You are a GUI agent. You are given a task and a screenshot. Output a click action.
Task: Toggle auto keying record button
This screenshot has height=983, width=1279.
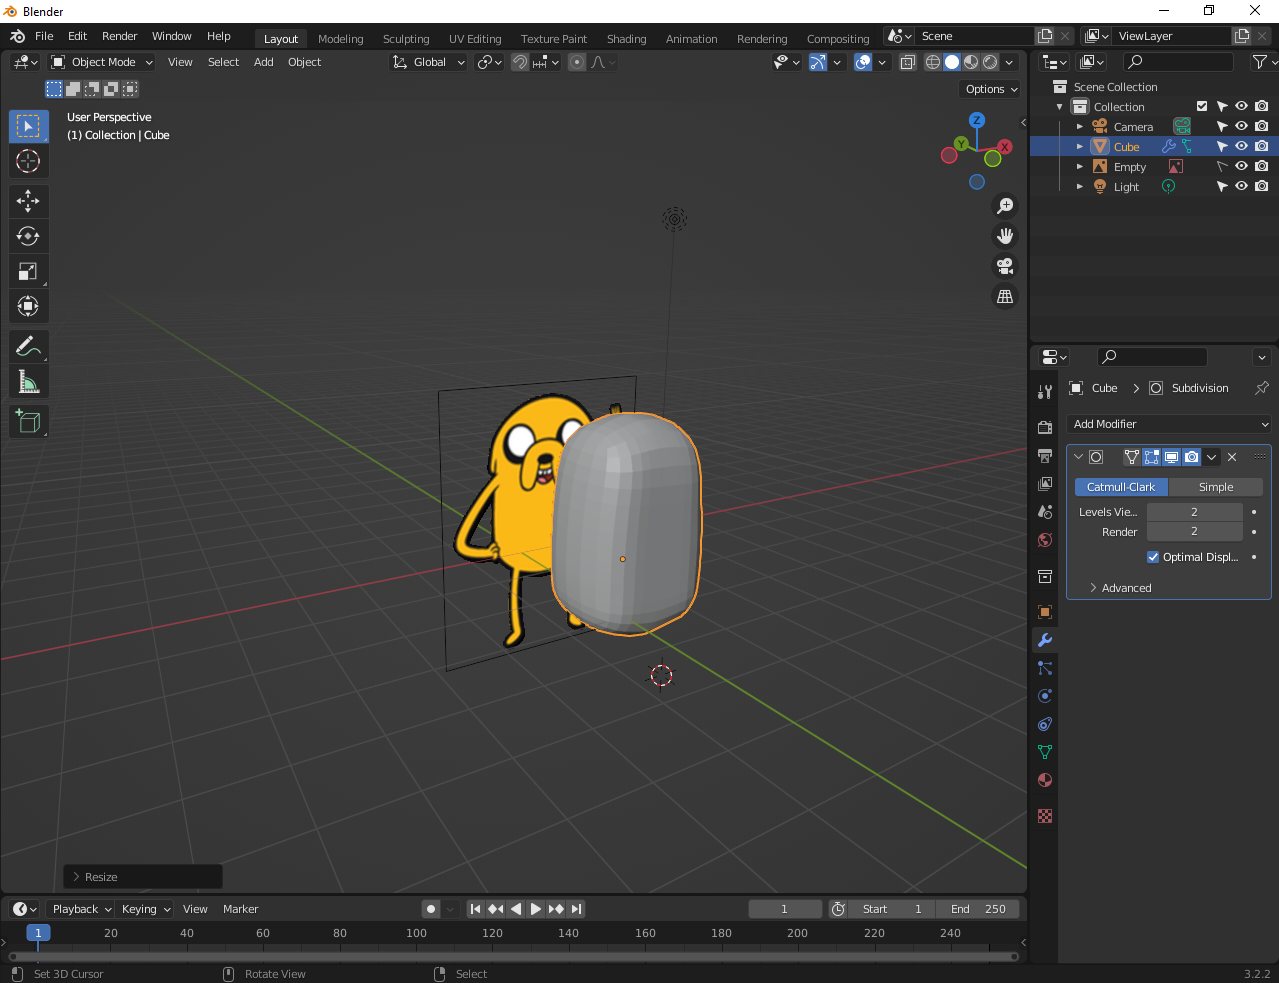(431, 909)
